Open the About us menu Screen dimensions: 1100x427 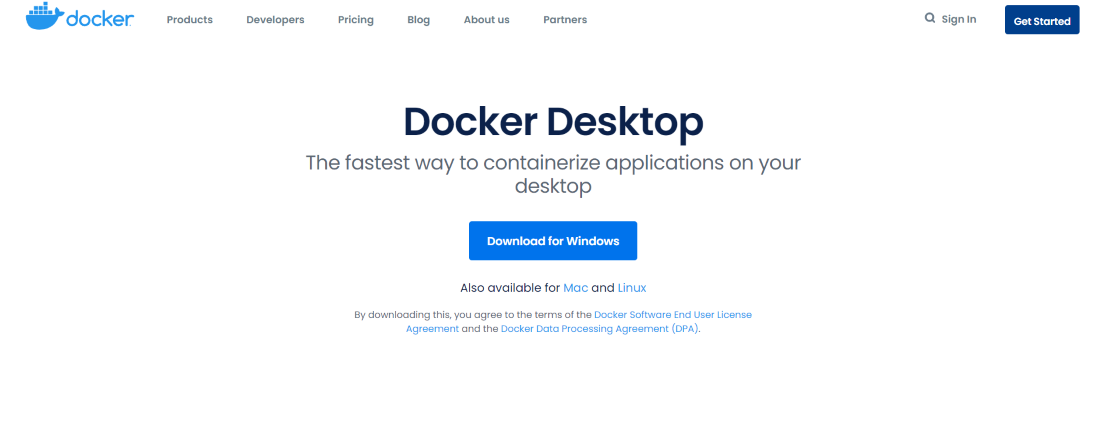(486, 20)
